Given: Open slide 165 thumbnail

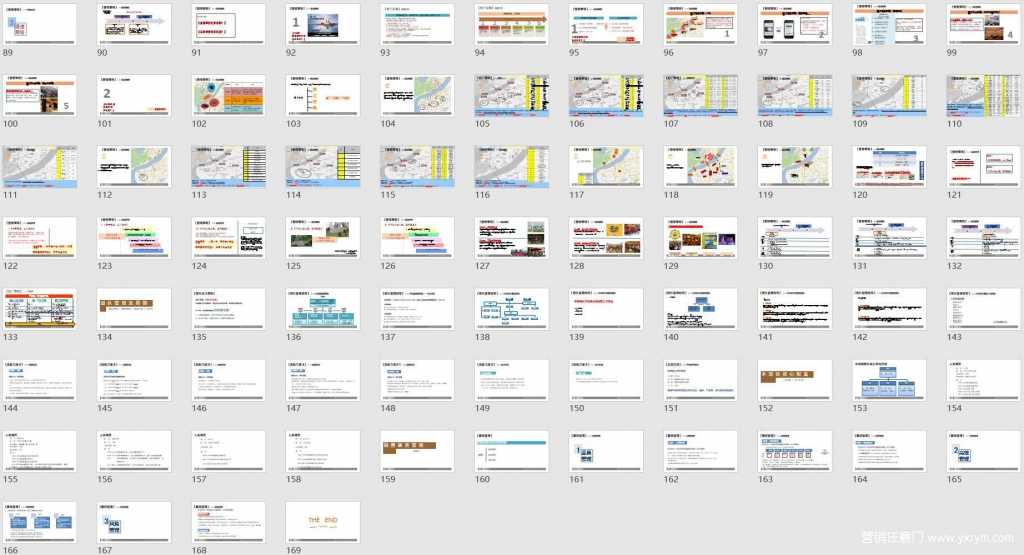Looking at the screenshot, I should [x=982, y=451].
